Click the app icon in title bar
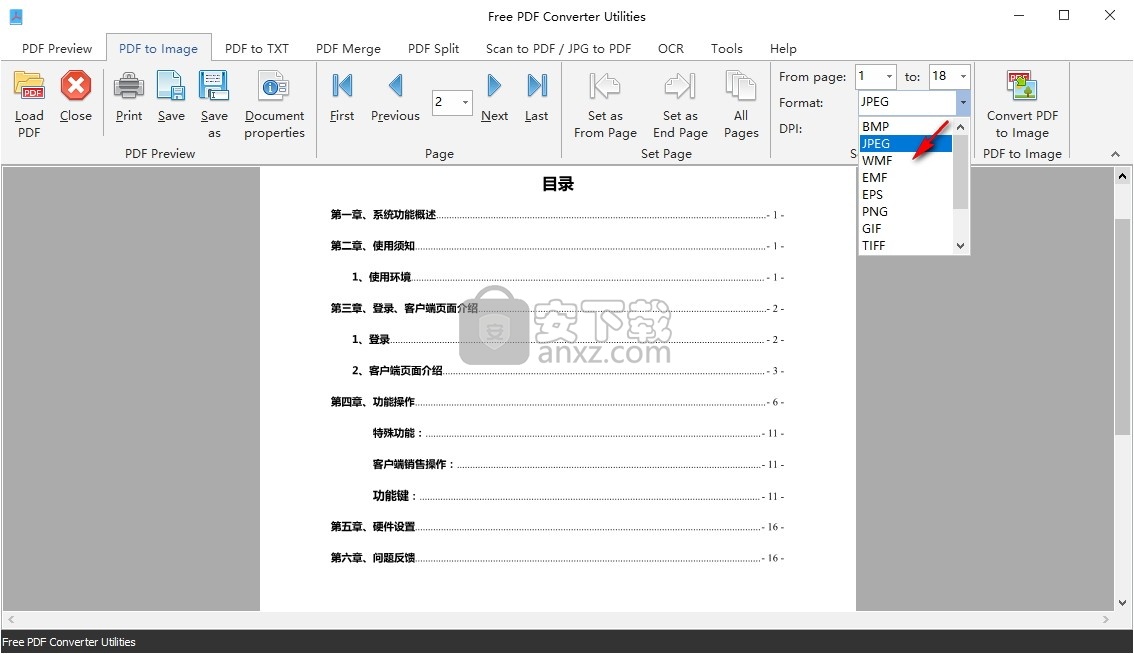The height and width of the screenshot is (654, 1134). pos(16,16)
